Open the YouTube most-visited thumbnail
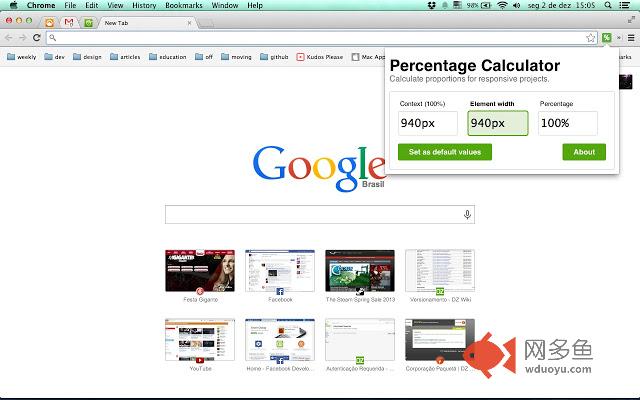Screen dimensions: 640x400 (x=200, y=340)
